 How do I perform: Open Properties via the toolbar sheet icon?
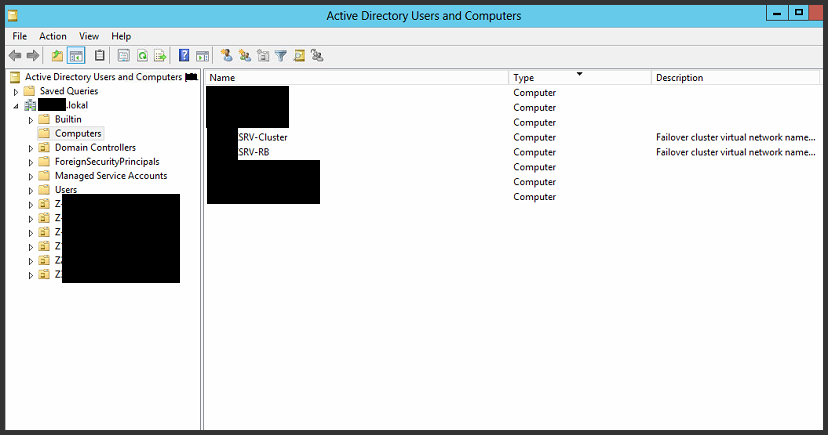pyautogui.click(x=124, y=55)
